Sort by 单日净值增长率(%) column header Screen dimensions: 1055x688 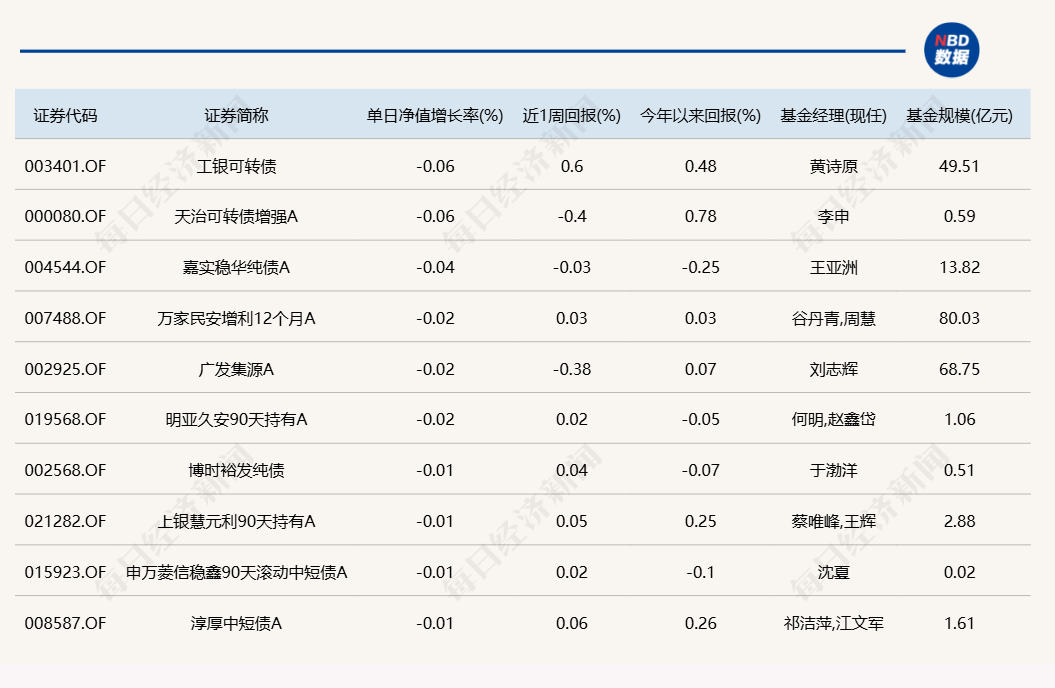tap(432, 115)
